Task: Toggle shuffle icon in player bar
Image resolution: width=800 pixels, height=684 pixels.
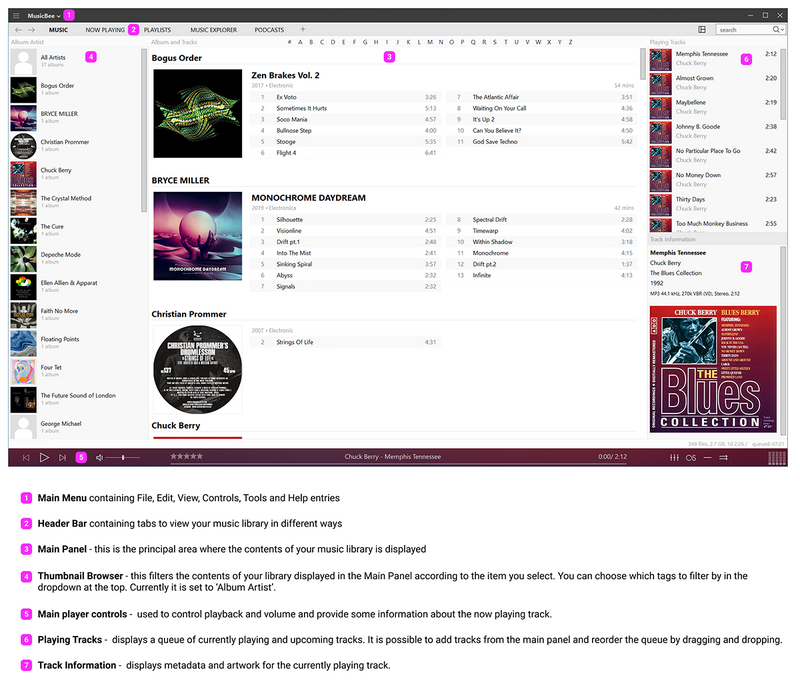Action: pyautogui.click(x=723, y=458)
